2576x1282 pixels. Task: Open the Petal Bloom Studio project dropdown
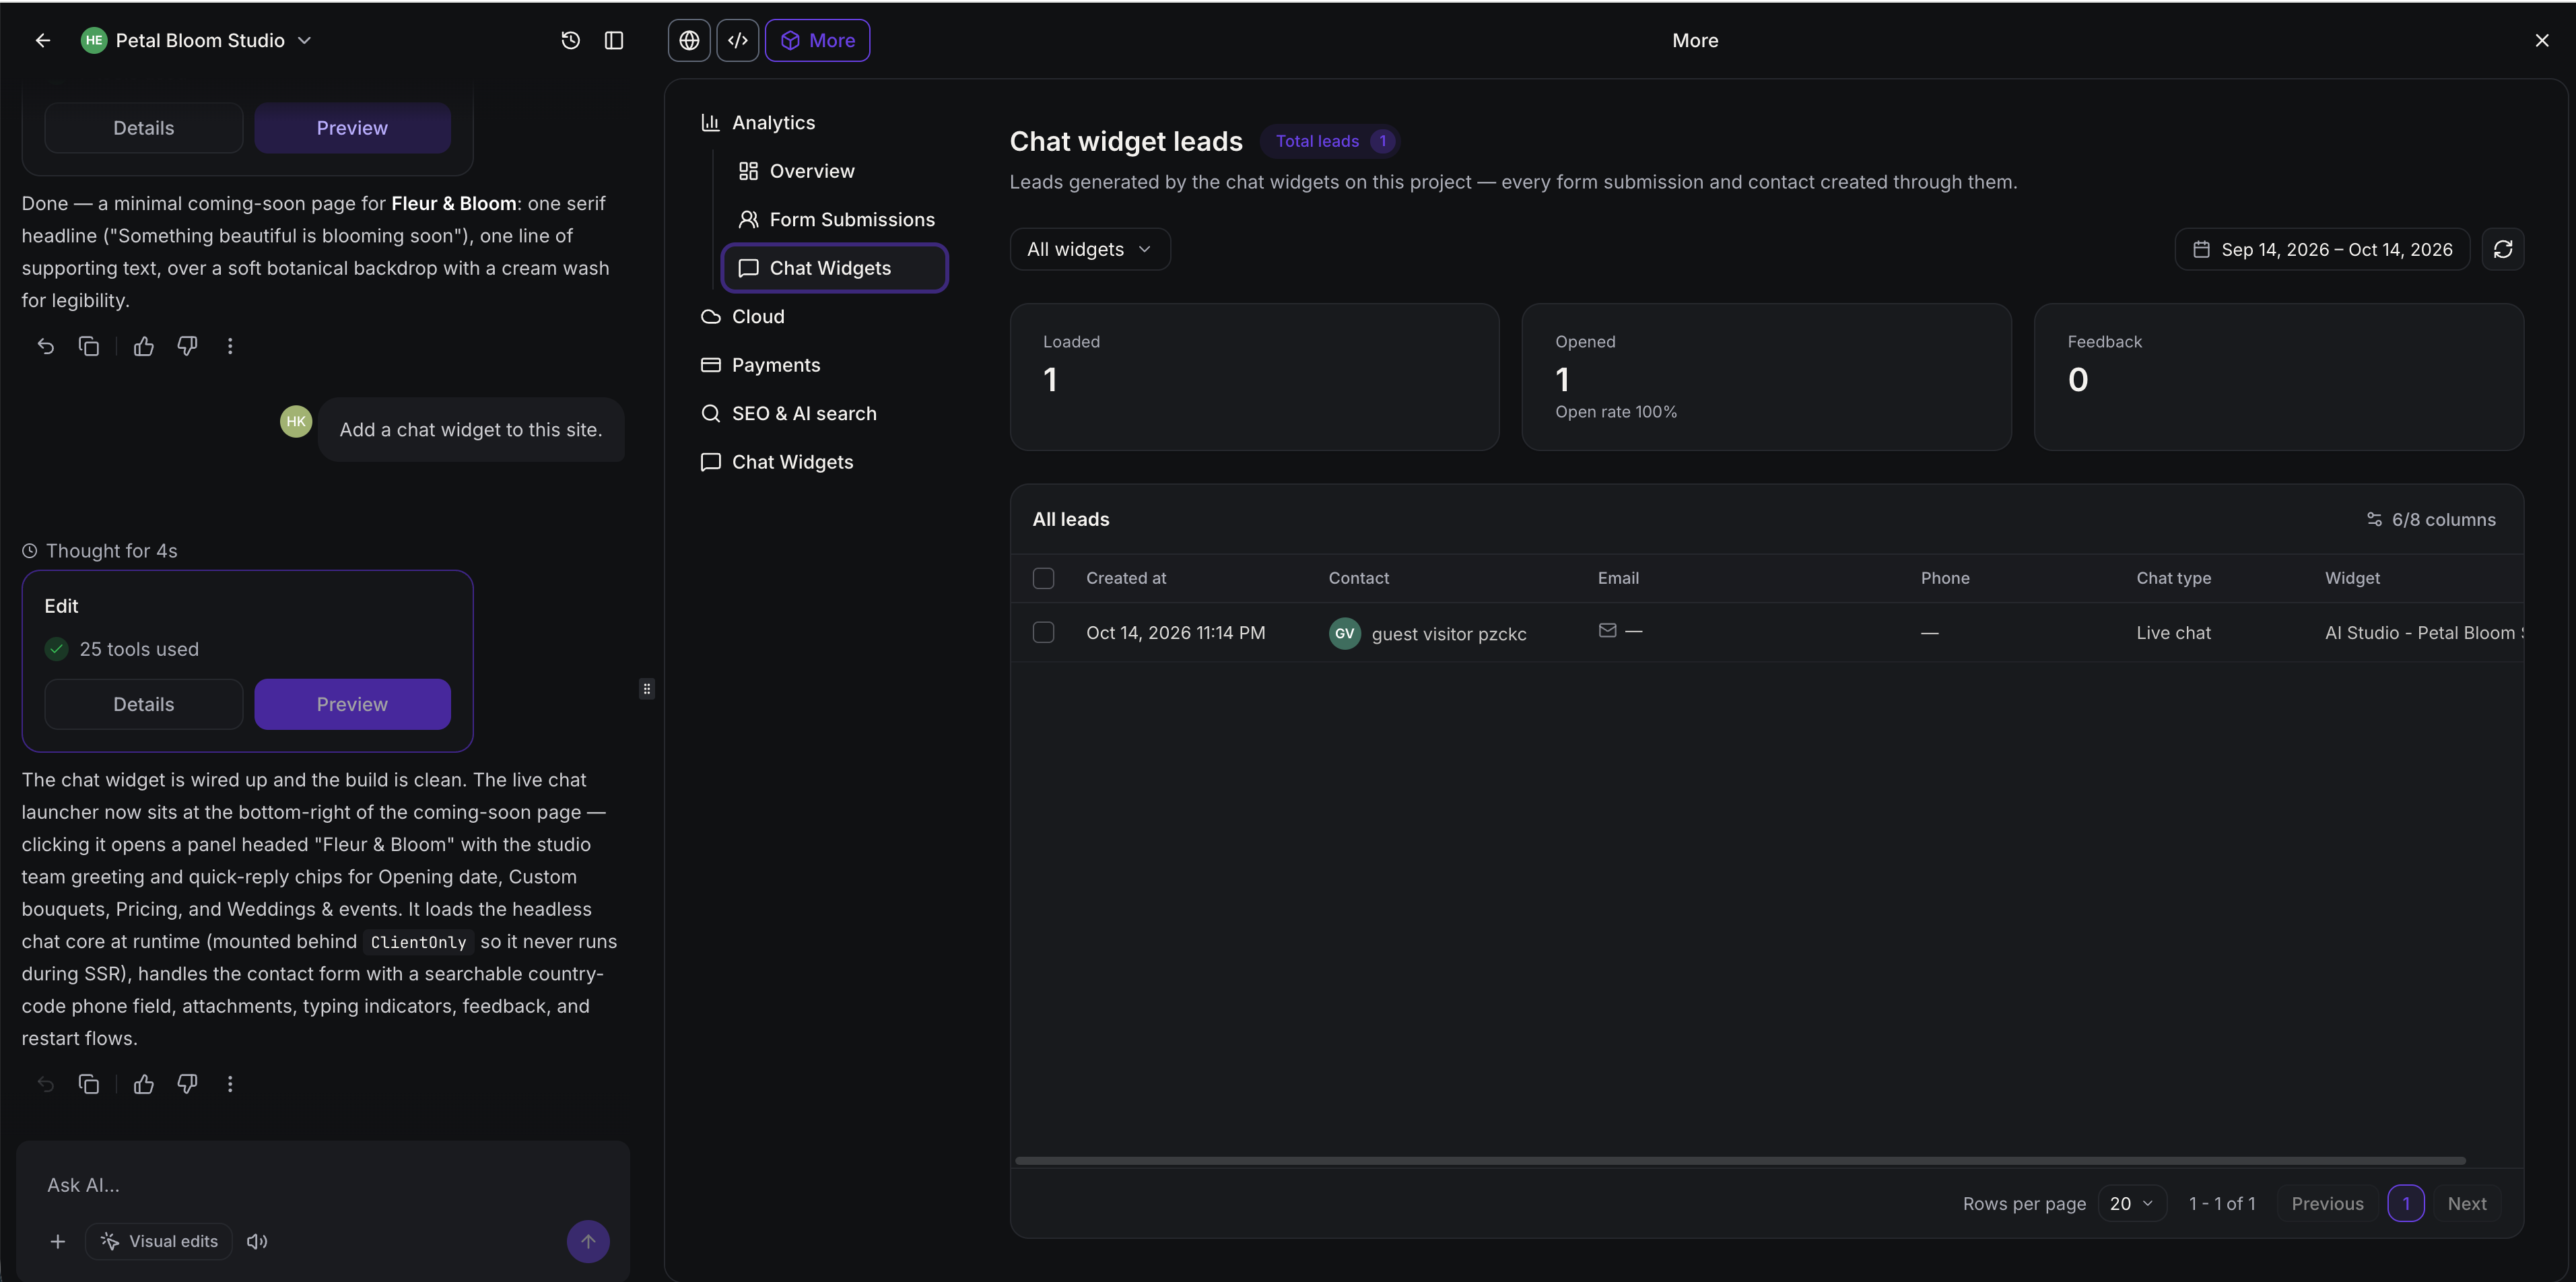pos(197,40)
